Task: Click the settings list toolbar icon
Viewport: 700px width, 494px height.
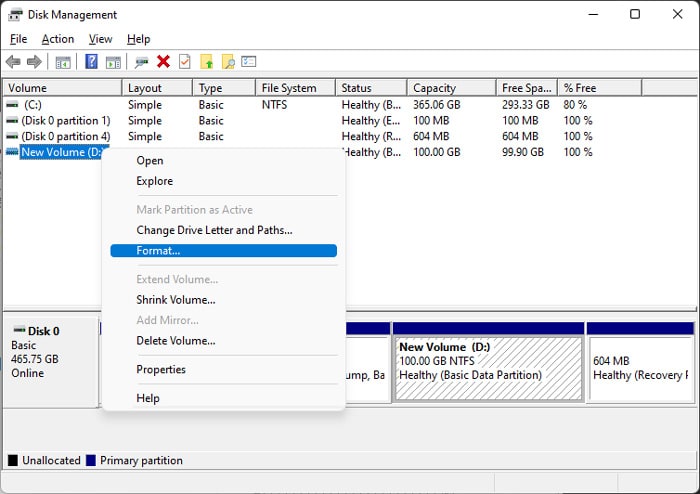Action: [249, 61]
